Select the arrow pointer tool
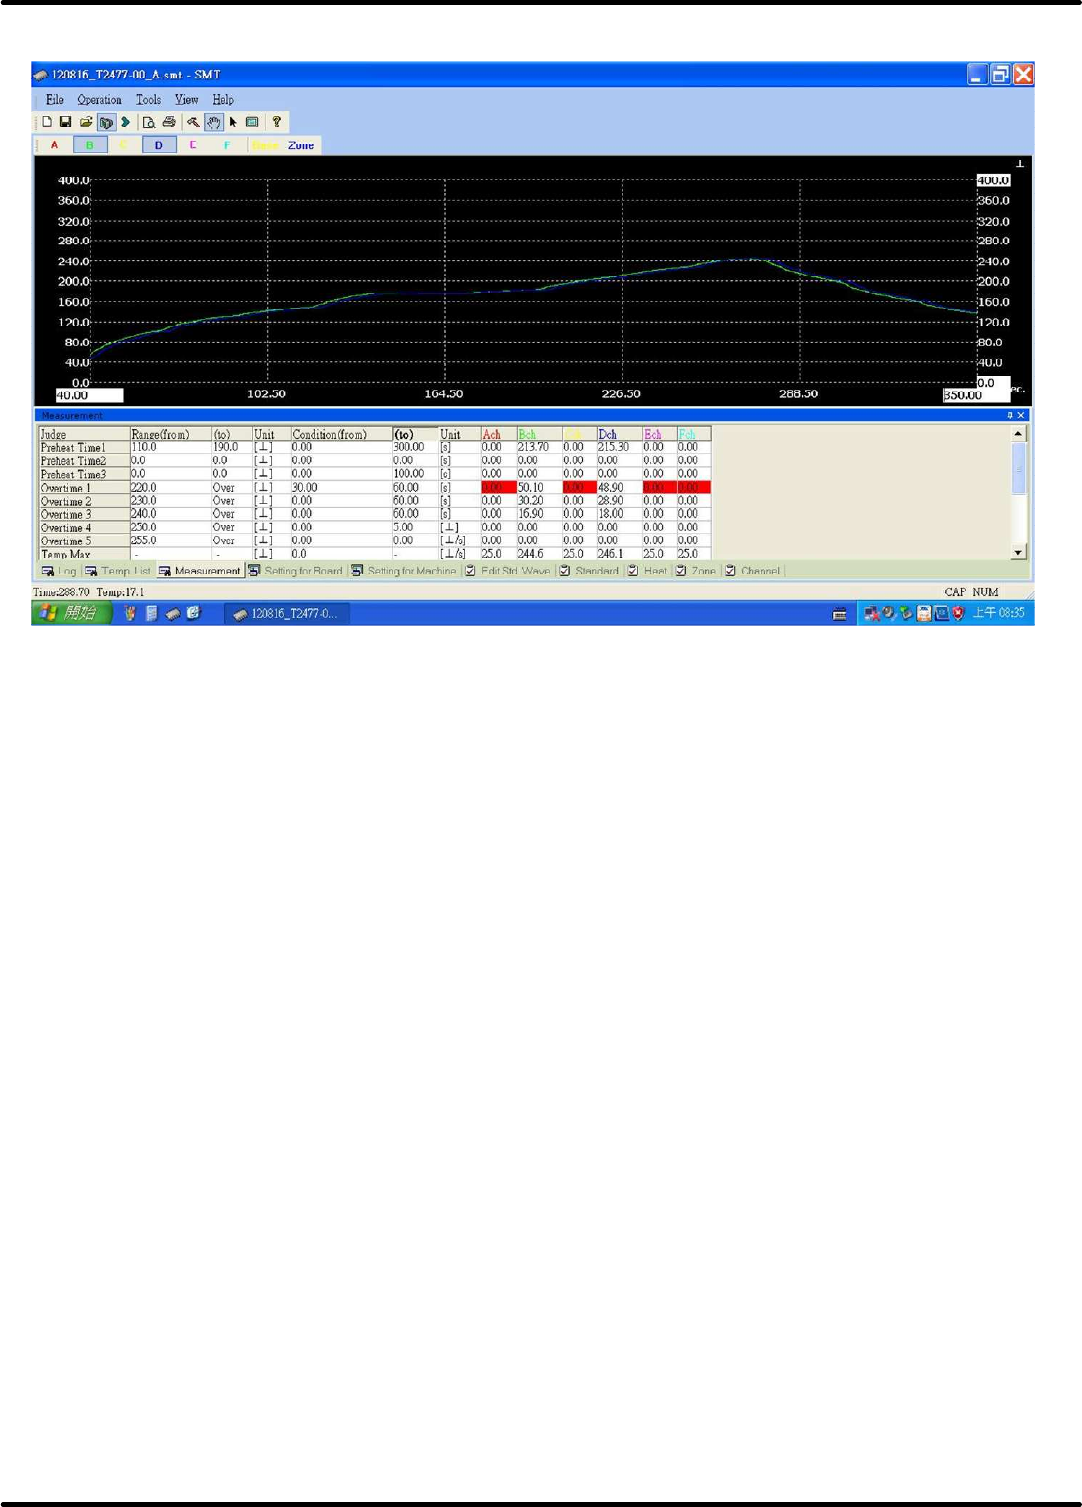Screen dimensions: 1082x1507 click(233, 122)
